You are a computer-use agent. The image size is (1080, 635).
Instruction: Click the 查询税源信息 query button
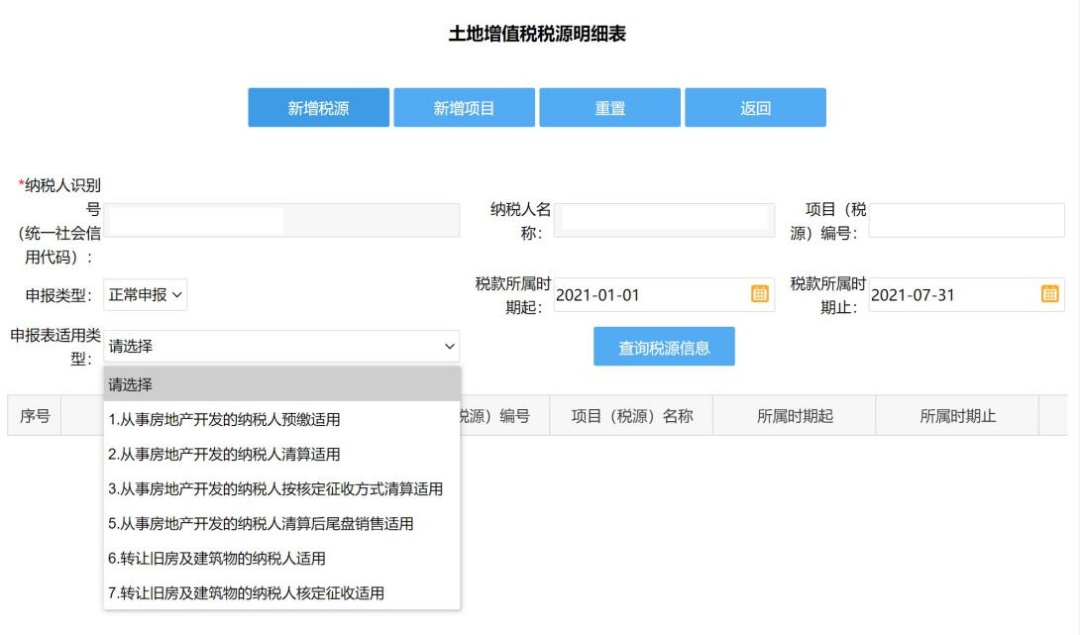point(664,345)
